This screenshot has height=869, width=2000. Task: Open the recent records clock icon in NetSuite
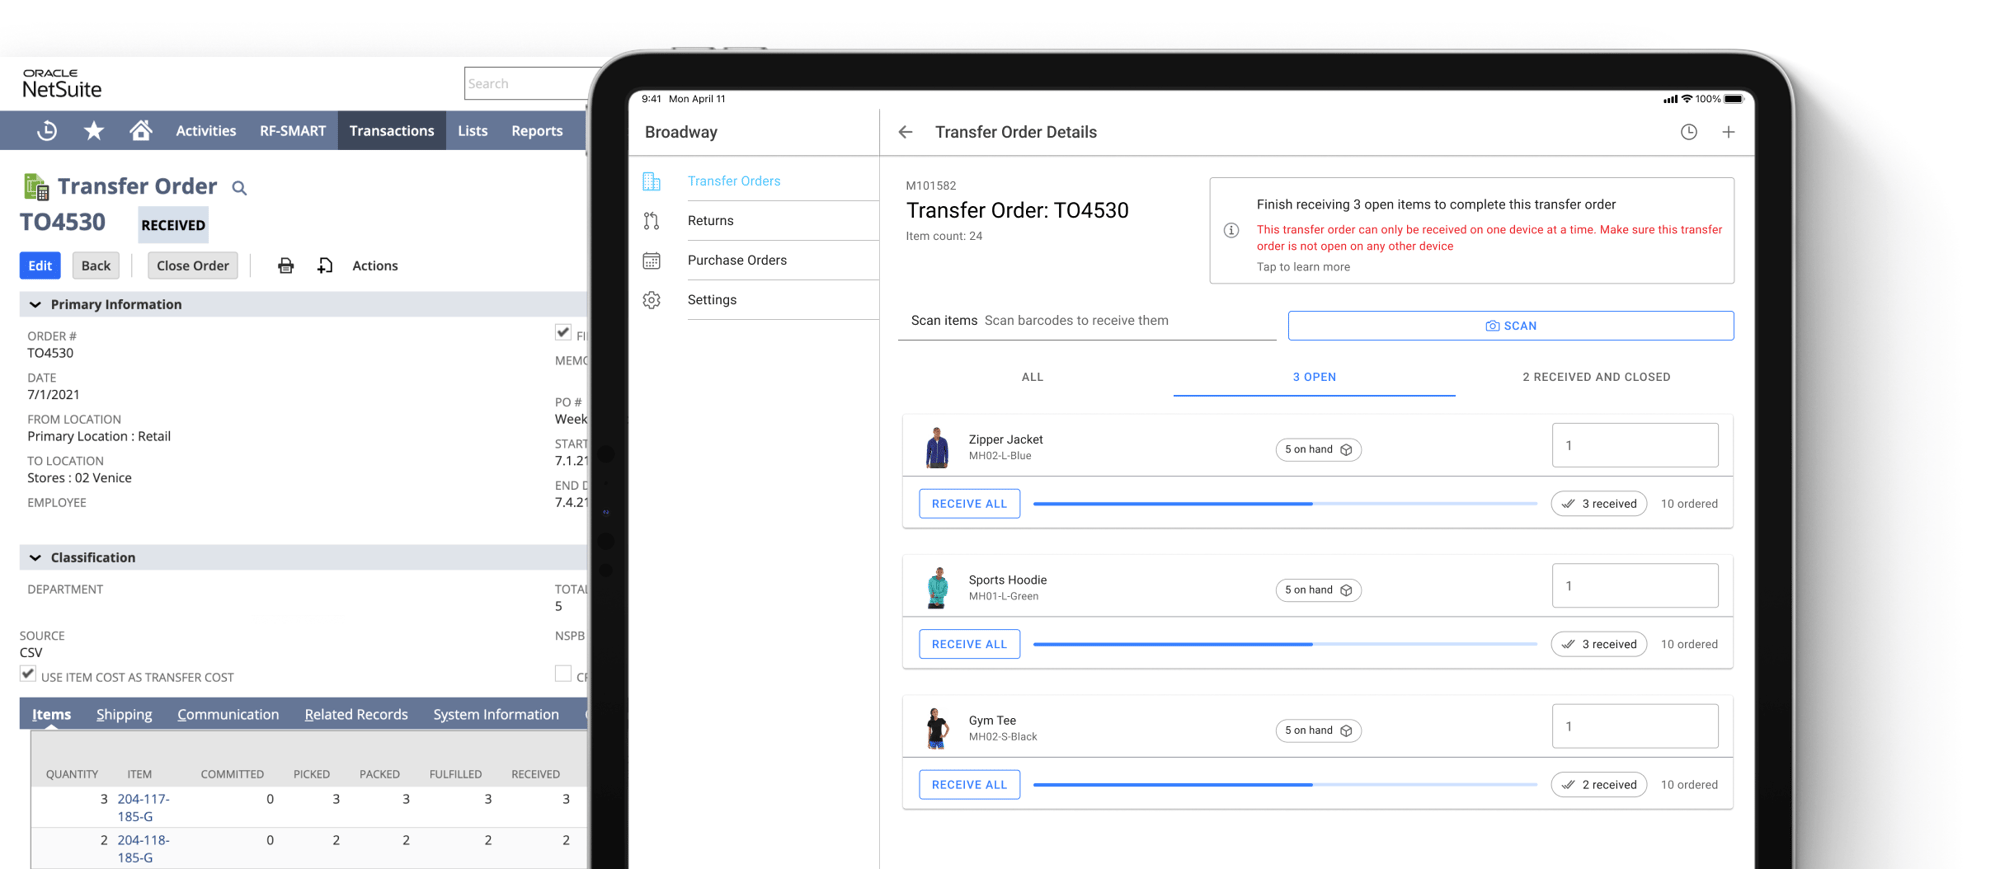(47, 131)
